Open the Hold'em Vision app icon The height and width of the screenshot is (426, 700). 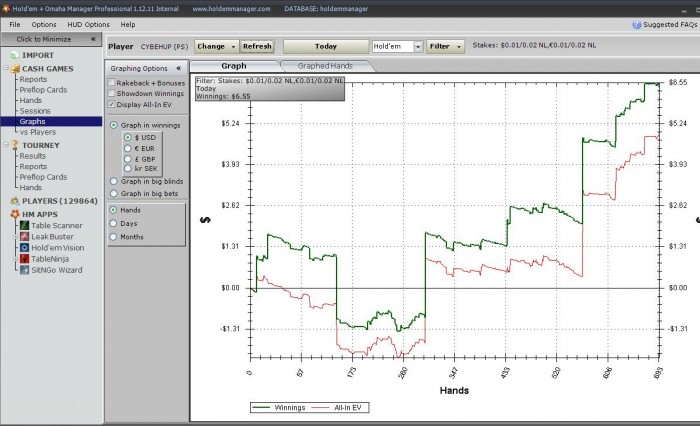tap(23, 248)
